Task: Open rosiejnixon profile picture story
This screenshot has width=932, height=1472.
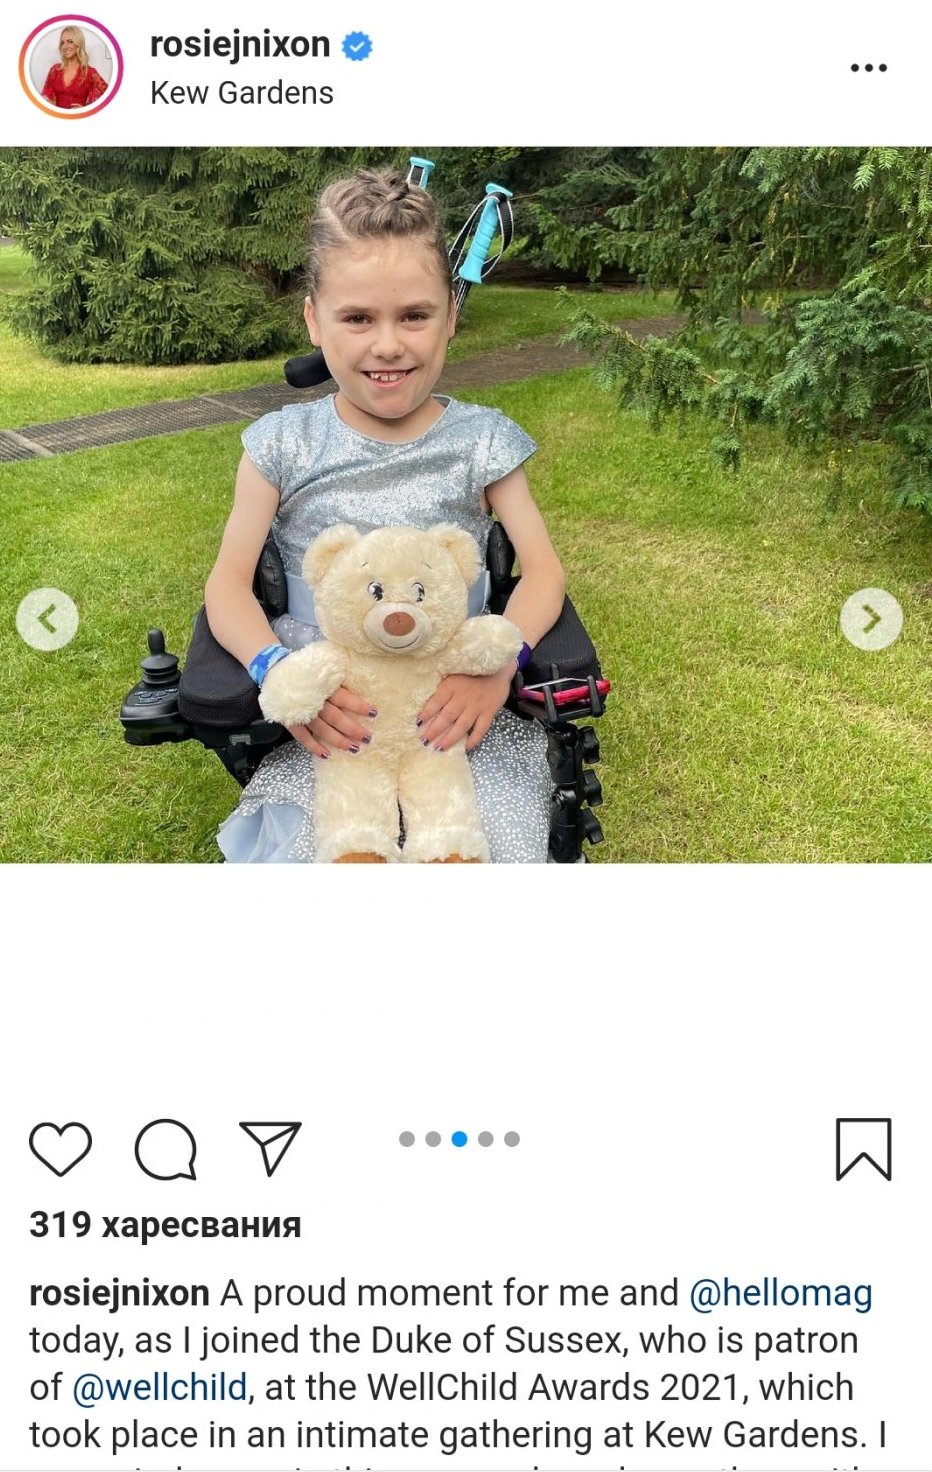Action: tap(71, 67)
